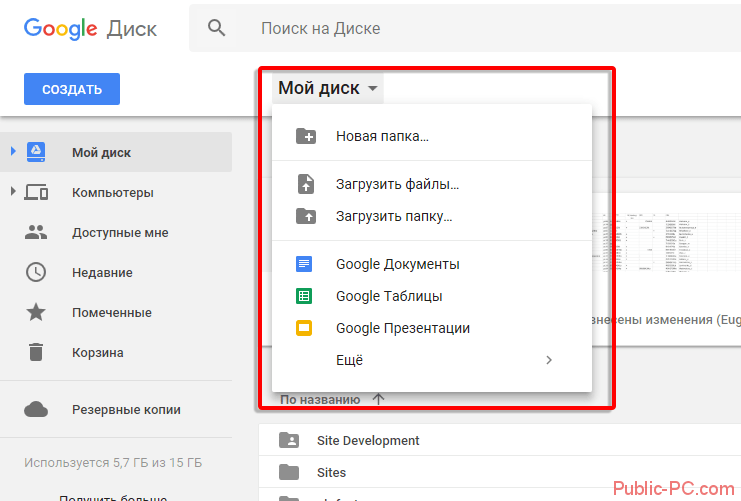
Task: Select the Site Development folder row
Action: (500, 440)
